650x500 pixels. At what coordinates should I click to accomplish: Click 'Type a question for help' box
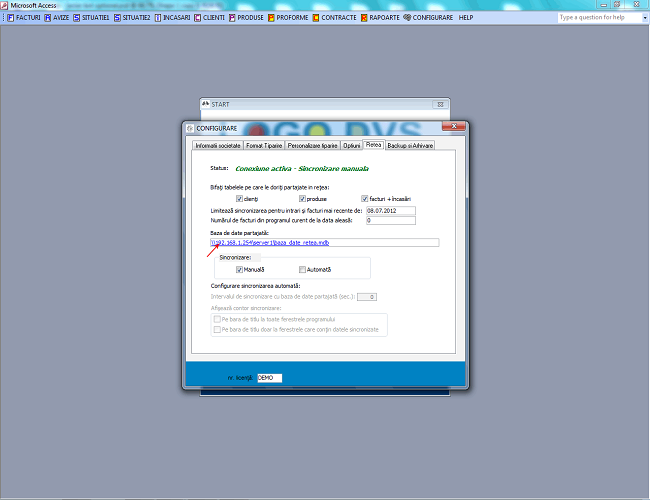(599, 17)
